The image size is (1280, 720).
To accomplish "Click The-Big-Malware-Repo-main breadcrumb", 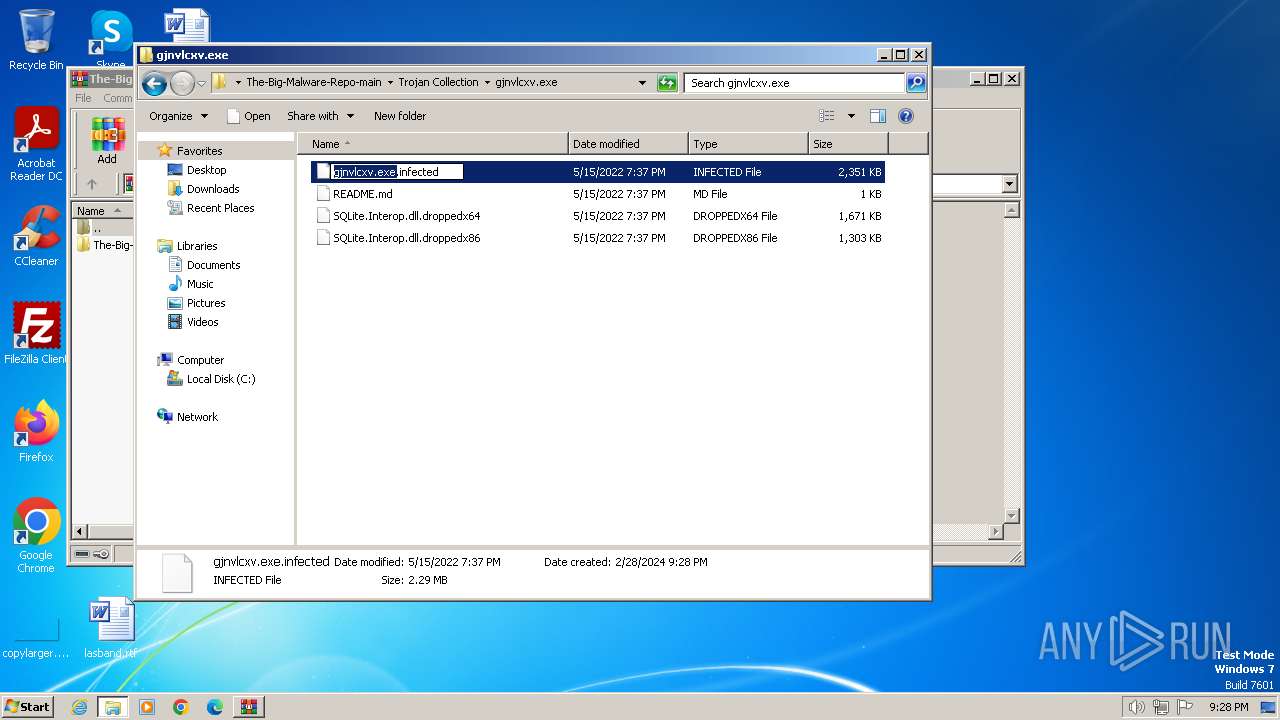I will (314, 83).
